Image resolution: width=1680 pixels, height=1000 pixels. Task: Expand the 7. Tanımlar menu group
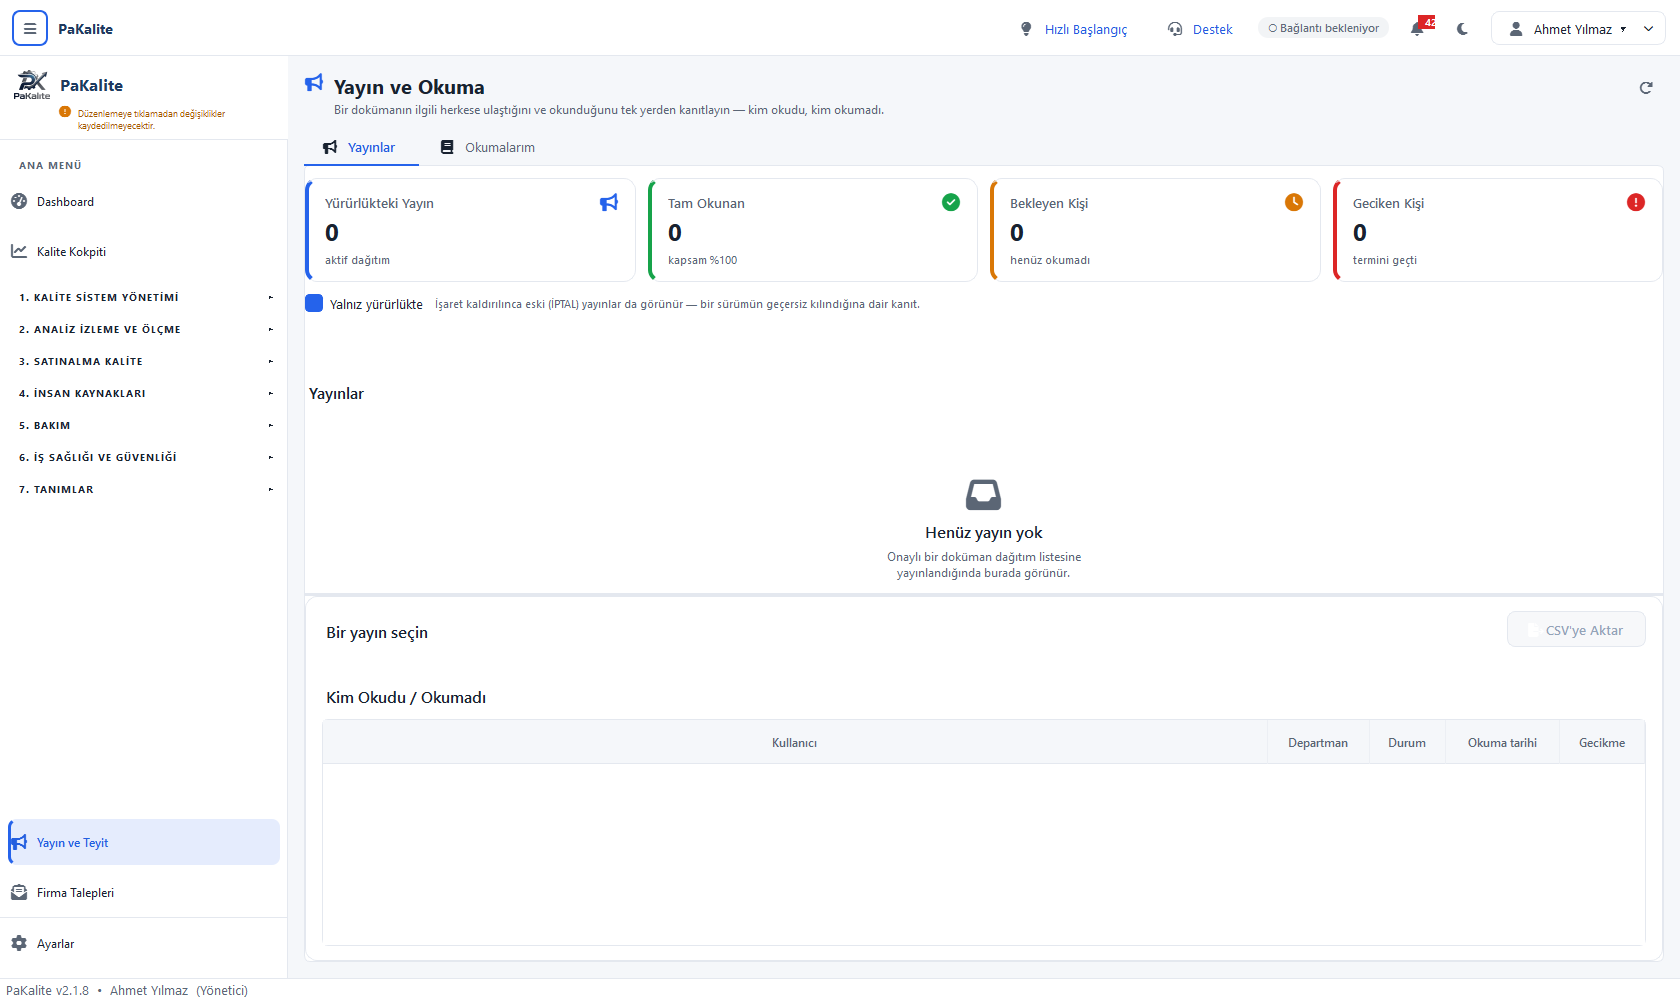[x=145, y=489]
